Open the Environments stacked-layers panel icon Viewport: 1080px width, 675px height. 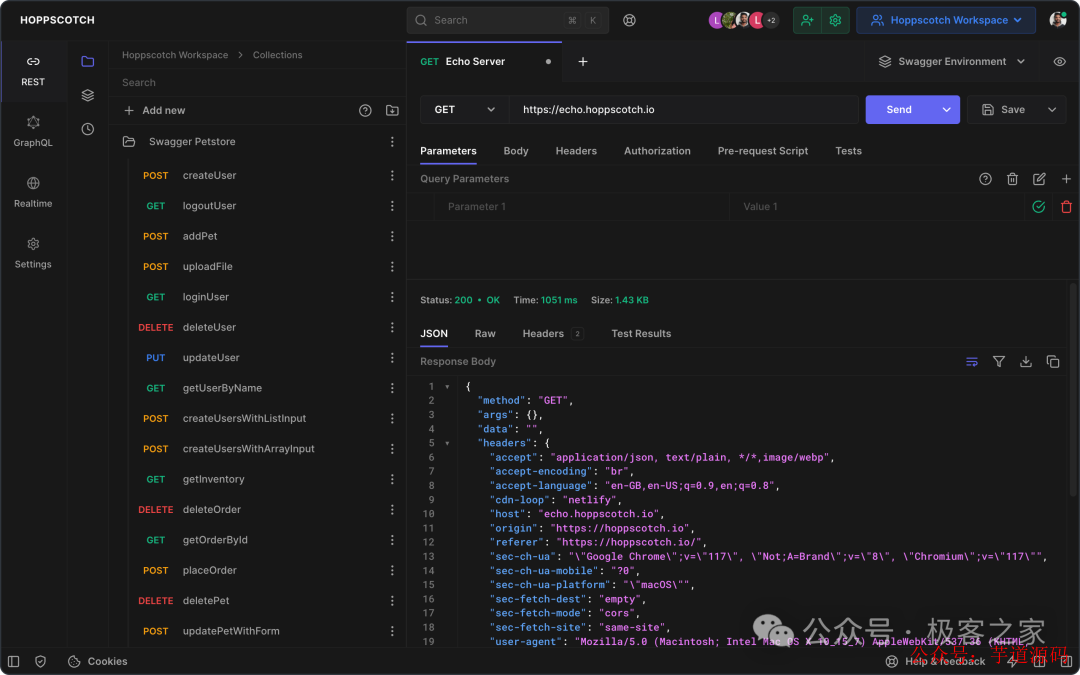pos(87,95)
